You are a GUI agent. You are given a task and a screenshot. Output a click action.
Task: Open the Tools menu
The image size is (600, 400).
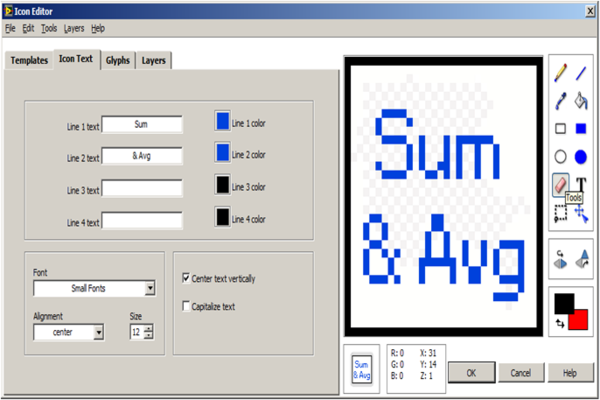[x=49, y=28]
